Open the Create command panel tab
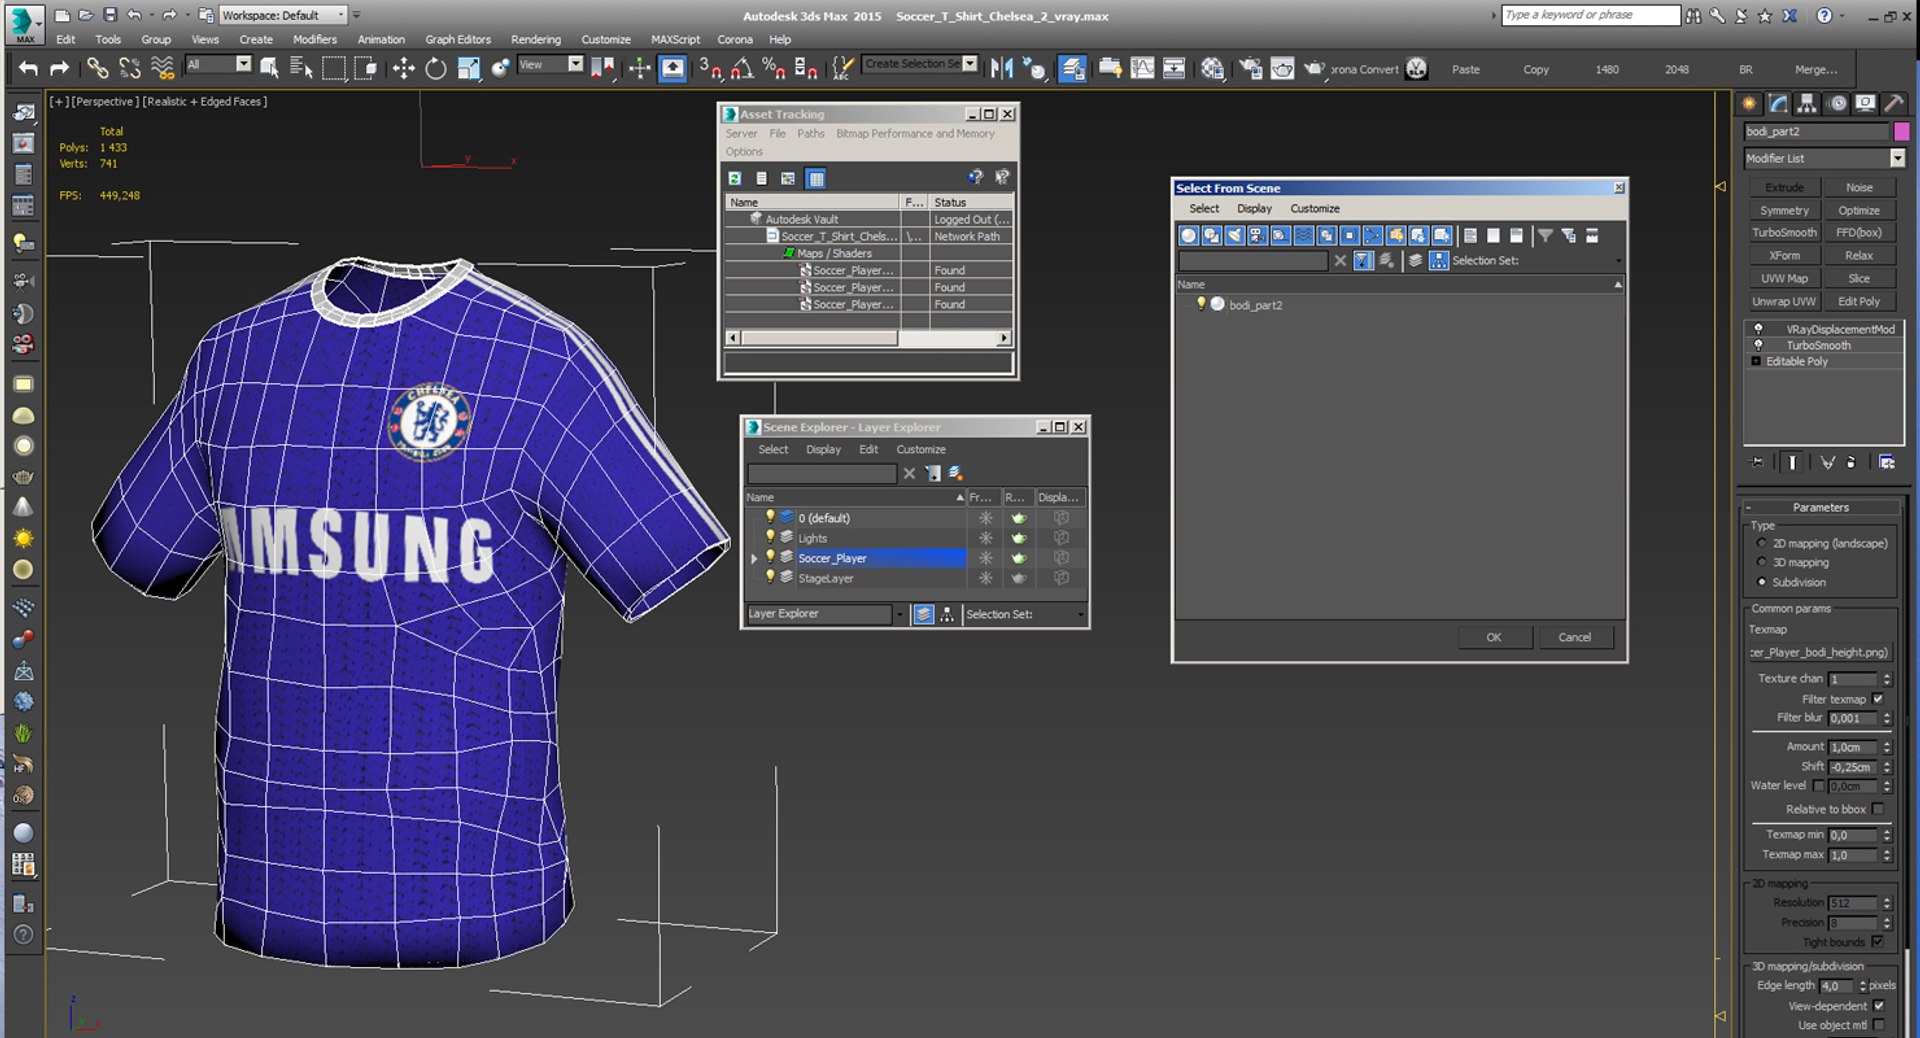 1749,103
